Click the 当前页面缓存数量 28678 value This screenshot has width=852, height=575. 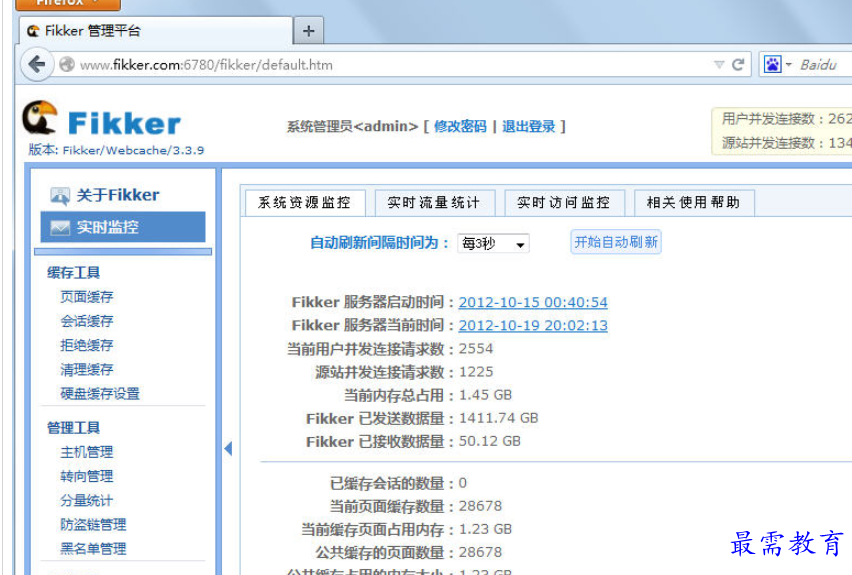(480, 506)
